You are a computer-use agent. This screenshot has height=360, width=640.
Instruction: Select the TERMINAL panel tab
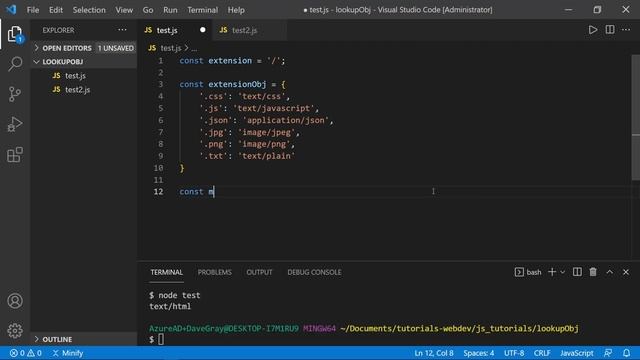(167, 272)
